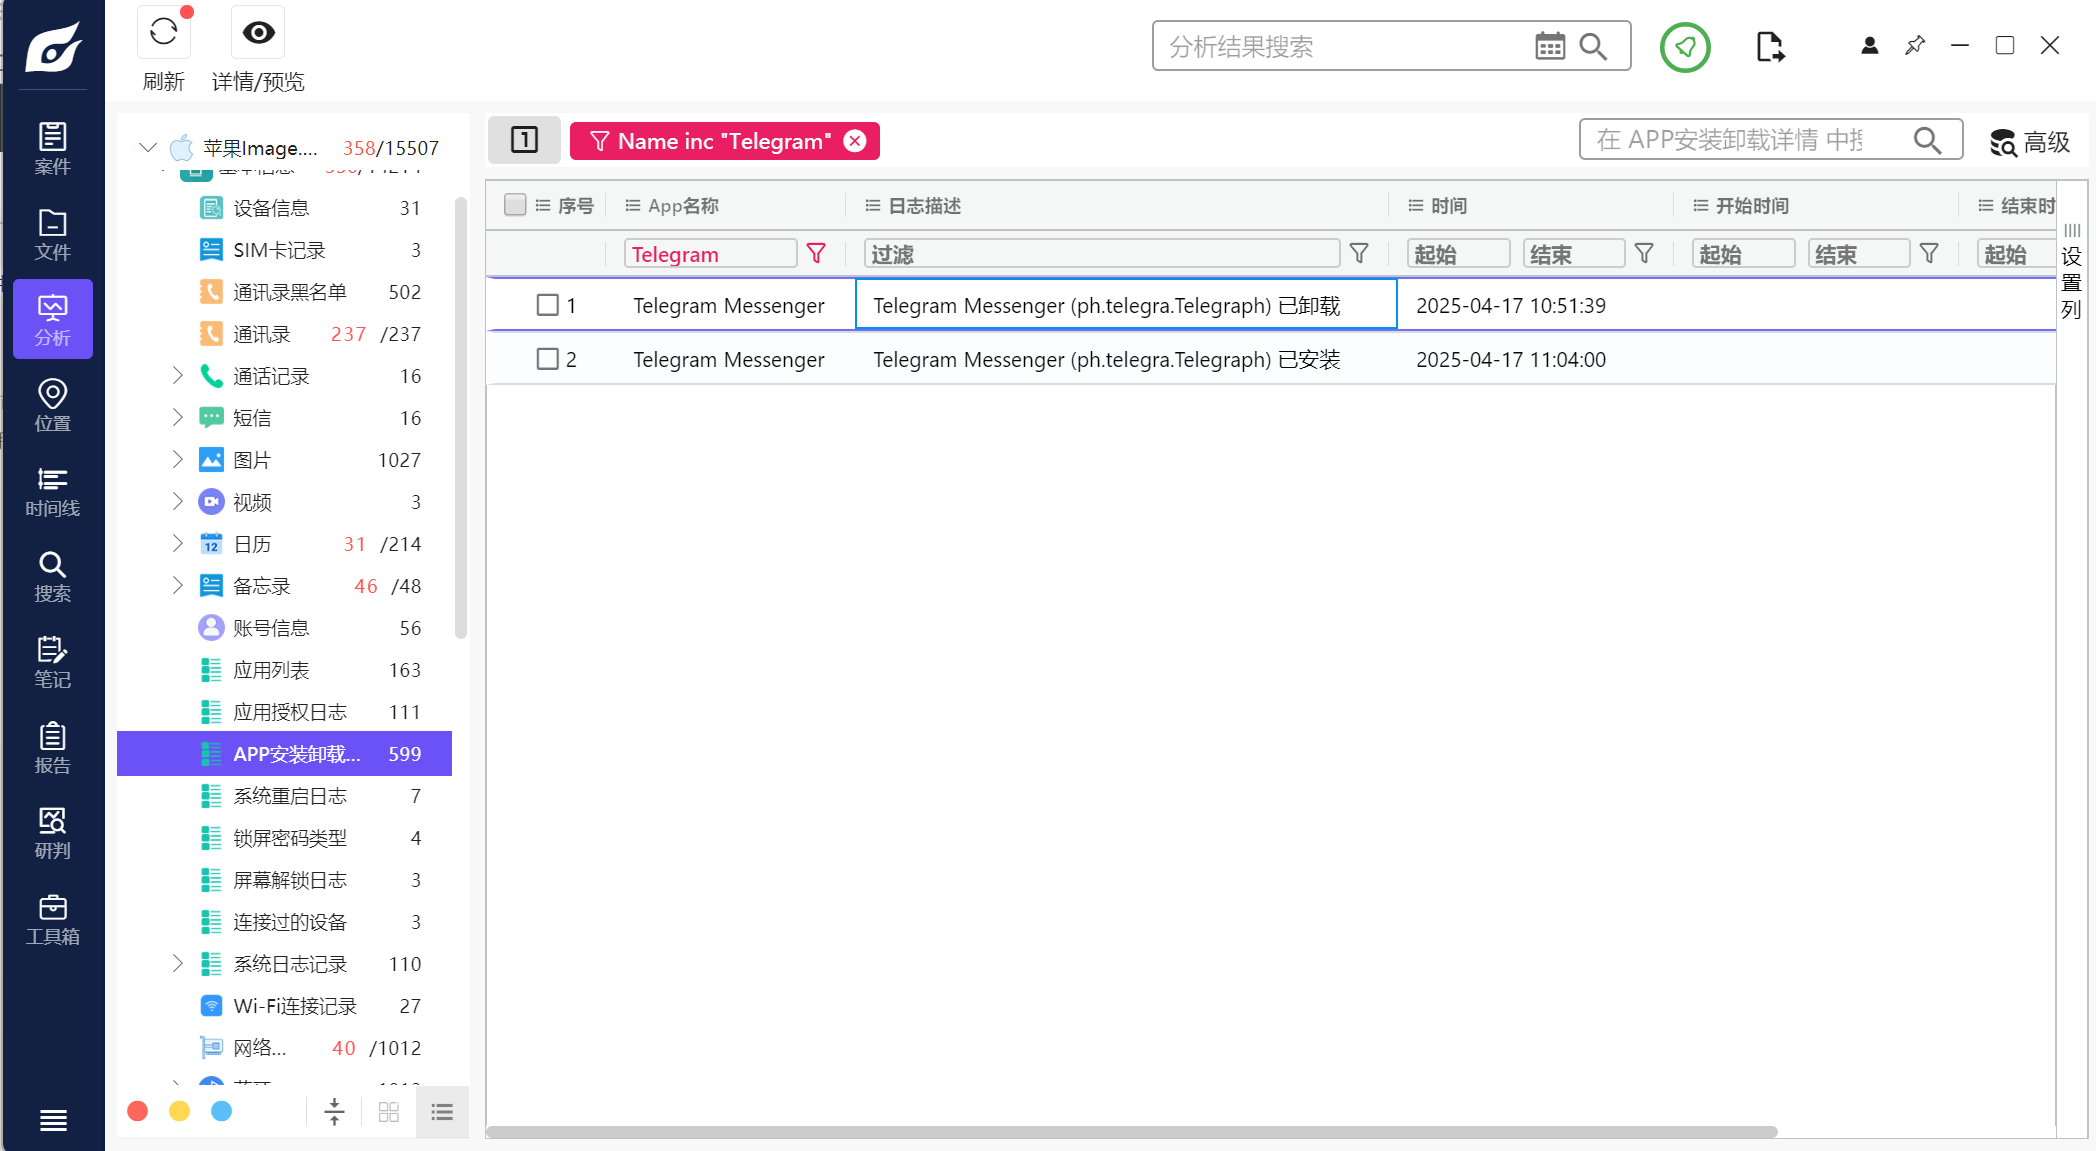Click the time column filter funnel icon
This screenshot has width=2096, height=1151.
1644,254
